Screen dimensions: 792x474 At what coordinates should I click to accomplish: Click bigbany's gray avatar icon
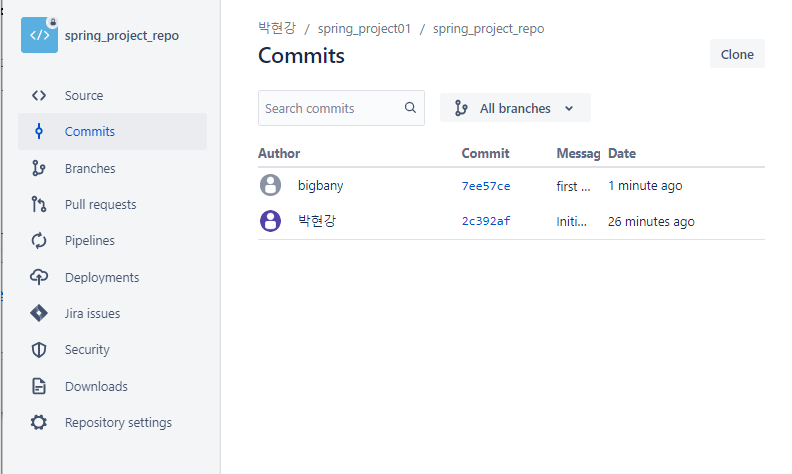[x=270, y=185]
